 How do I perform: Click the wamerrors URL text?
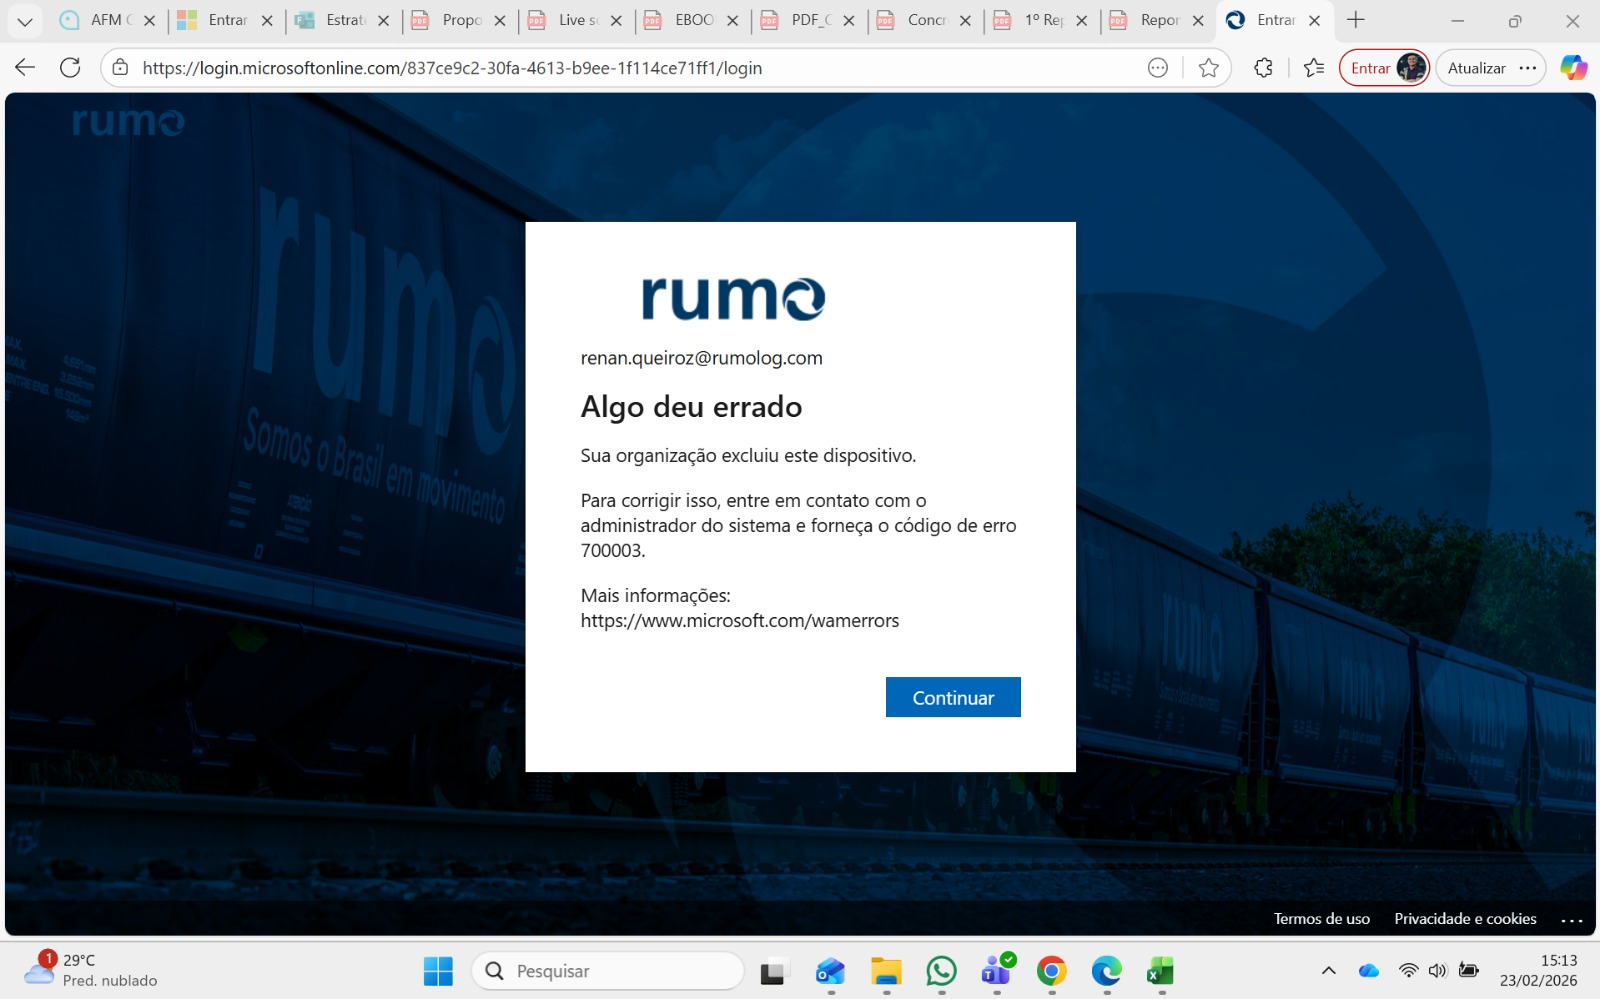[x=739, y=621]
